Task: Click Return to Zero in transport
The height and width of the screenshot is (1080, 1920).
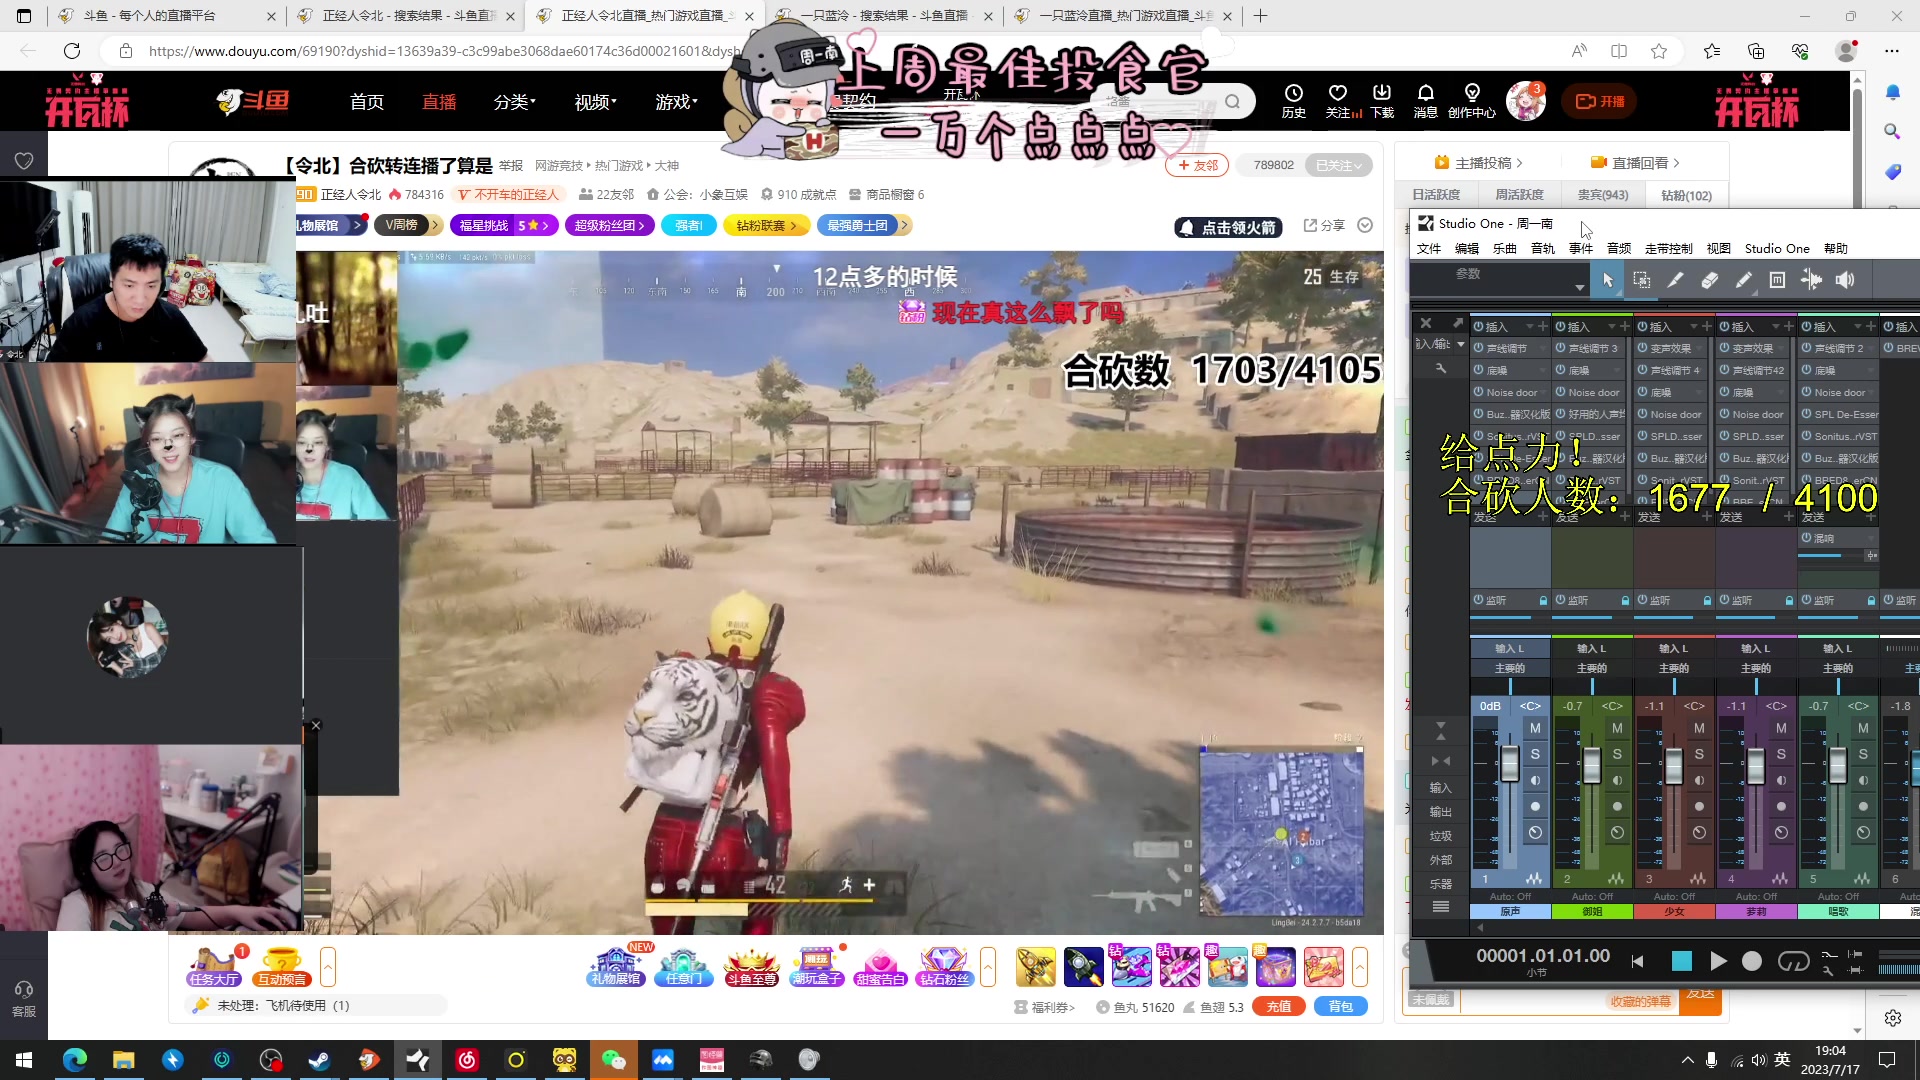Action: pos(1638,961)
